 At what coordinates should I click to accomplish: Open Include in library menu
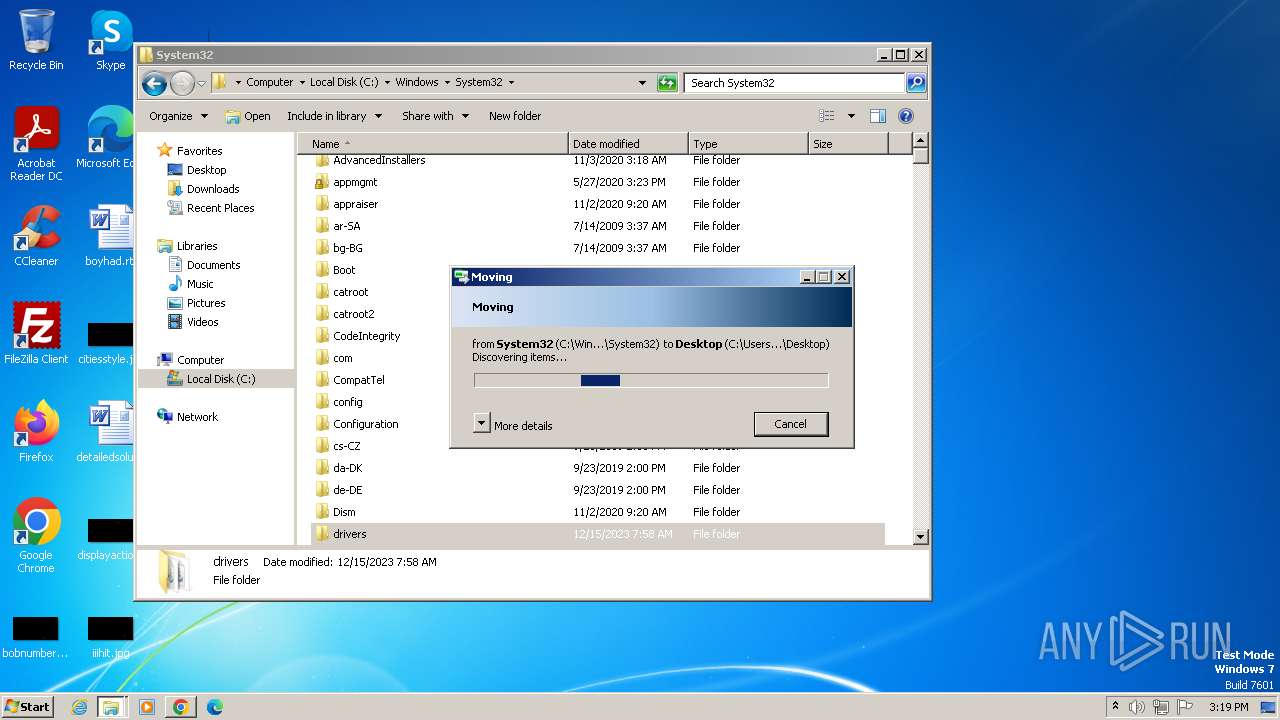(334, 116)
